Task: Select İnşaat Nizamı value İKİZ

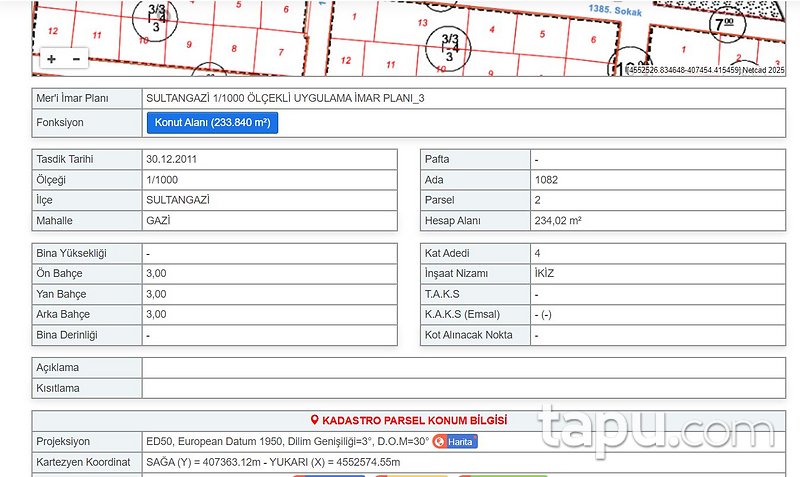Action: pyautogui.click(x=544, y=273)
